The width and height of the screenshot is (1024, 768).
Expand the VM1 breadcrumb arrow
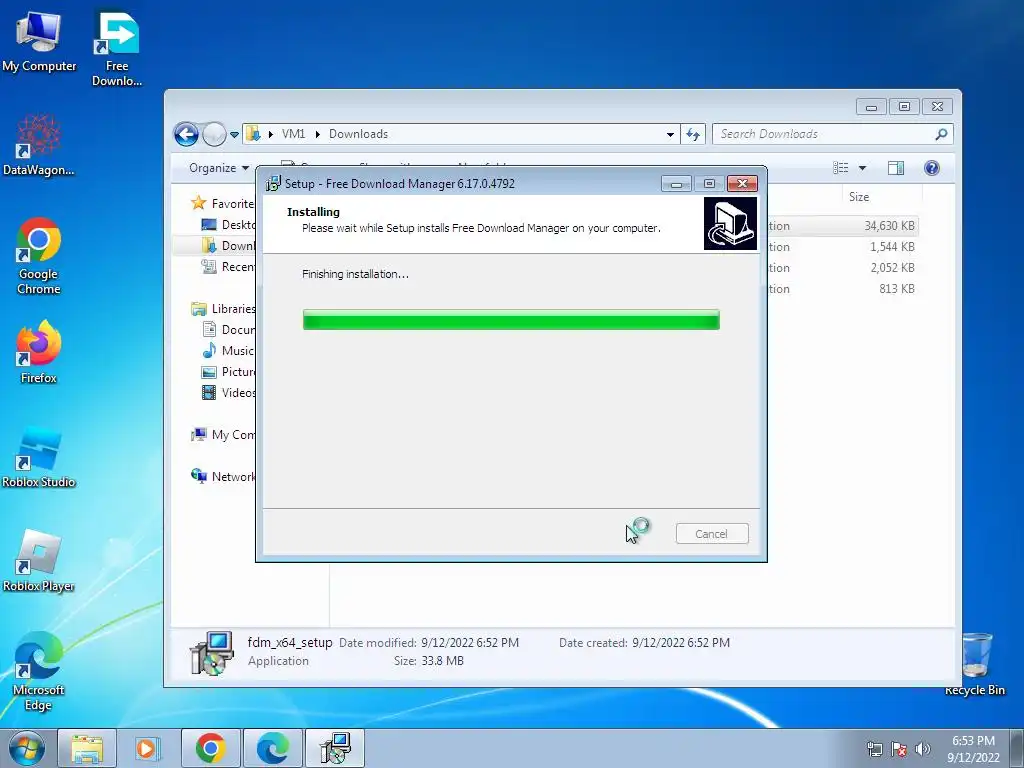[317, 135]
